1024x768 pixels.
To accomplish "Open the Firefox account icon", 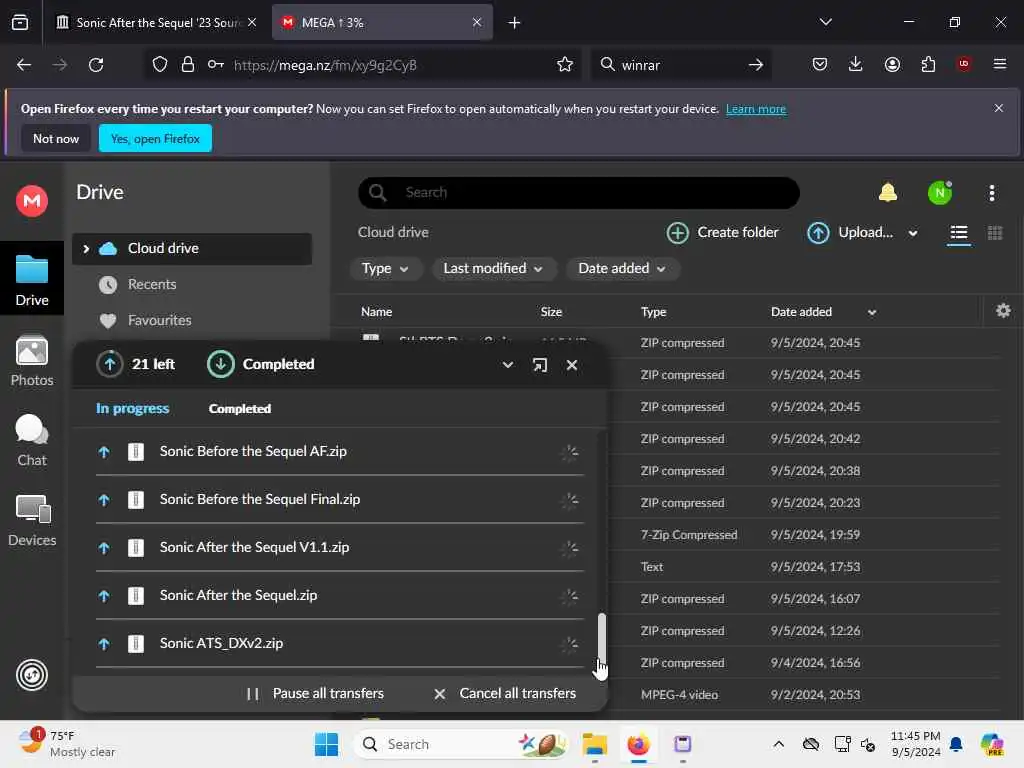I will pyautogui.click(x=892, y=65).
